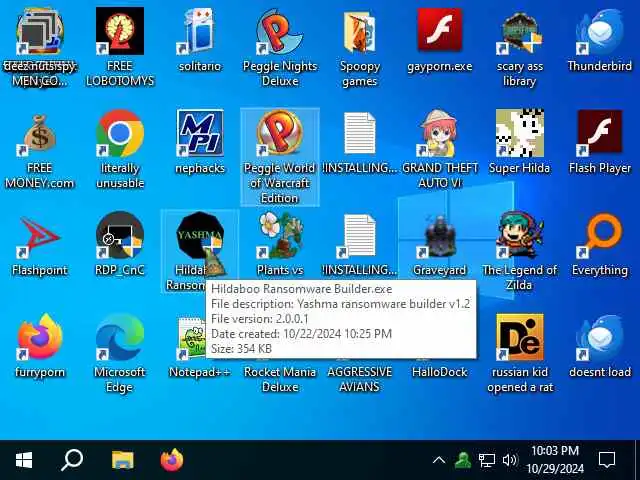
Task: Select the Peggle World of Warcraft Edition icon
Action: [280, 133]
